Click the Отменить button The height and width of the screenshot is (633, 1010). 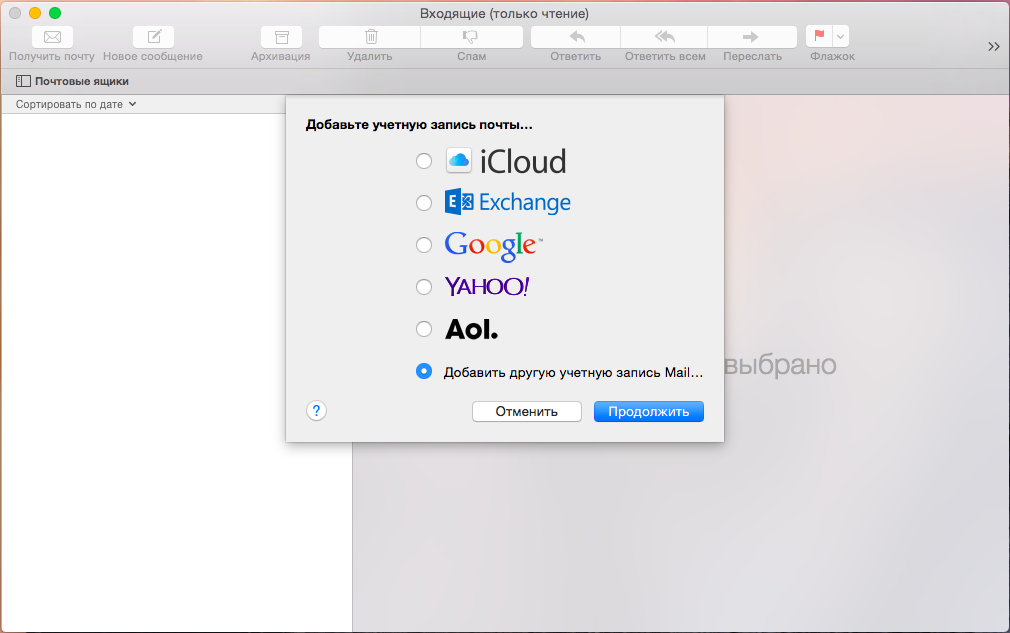tap(527, 411)
